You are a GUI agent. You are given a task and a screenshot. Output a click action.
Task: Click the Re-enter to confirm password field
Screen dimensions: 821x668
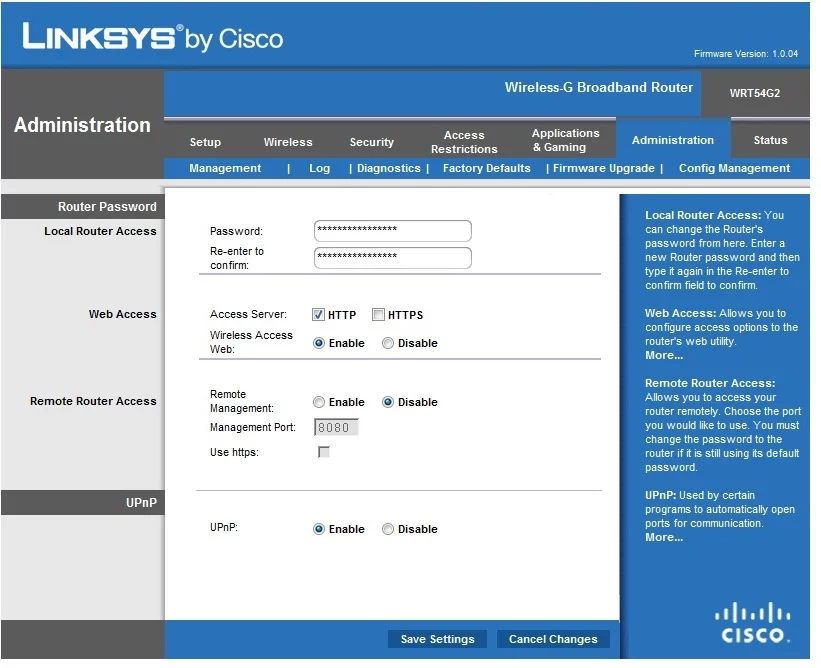[393, 258]
